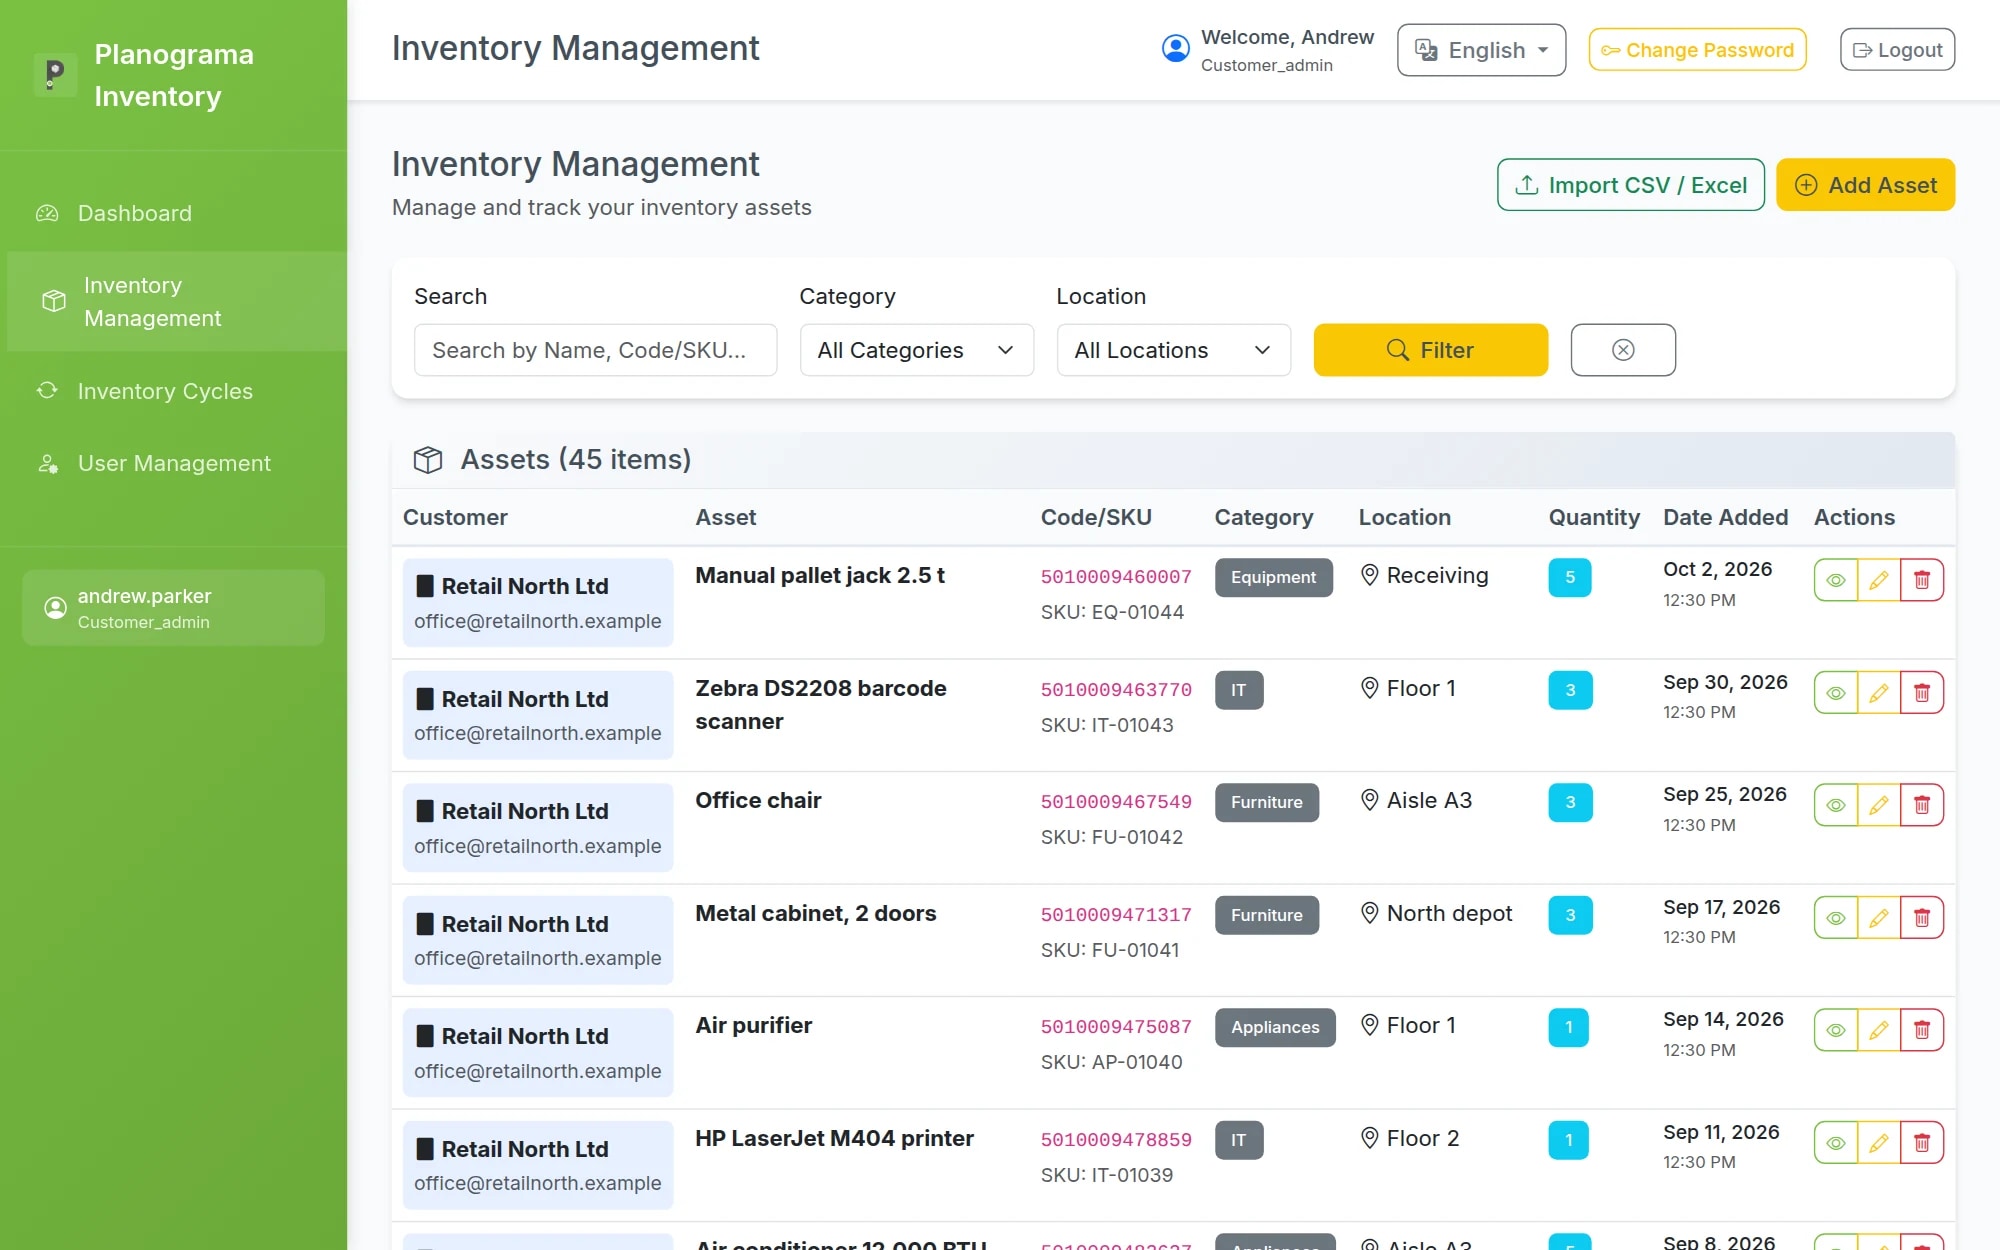Edit the Office chair asset
The image size is (2000, 1250).
tap(1879, 805)
